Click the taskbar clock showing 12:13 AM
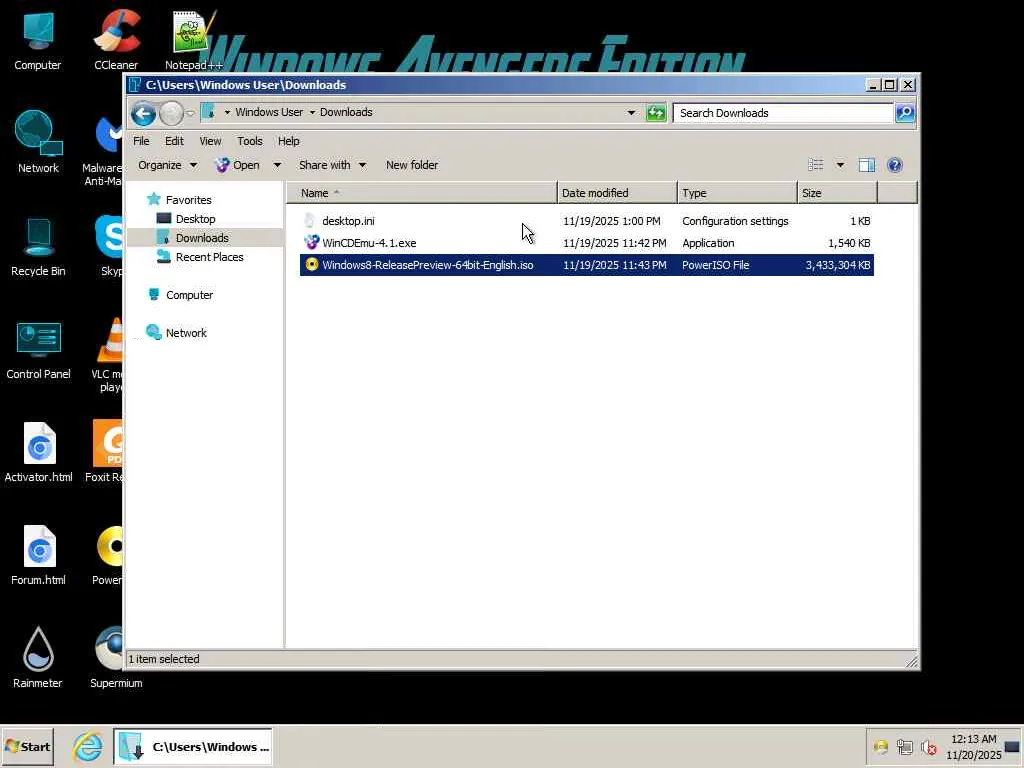The width and height of the screenshot is (1024, 768). tap(973, 746)
